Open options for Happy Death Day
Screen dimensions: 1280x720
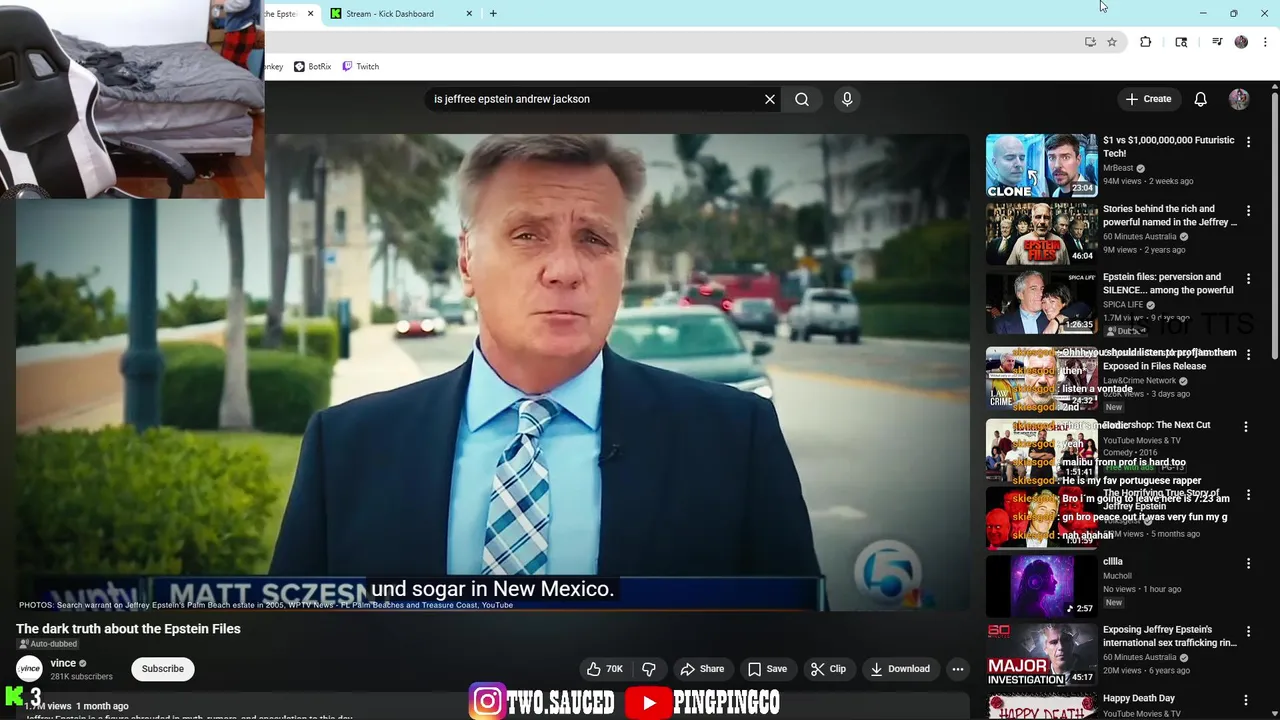(x=1246, y=700)
